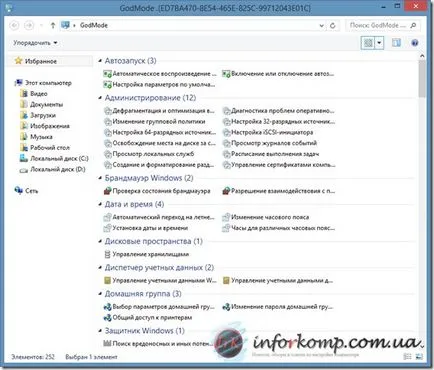Change view mode via view icon
This screenshot has height=370, width=434.
click(x=368, y=43)
